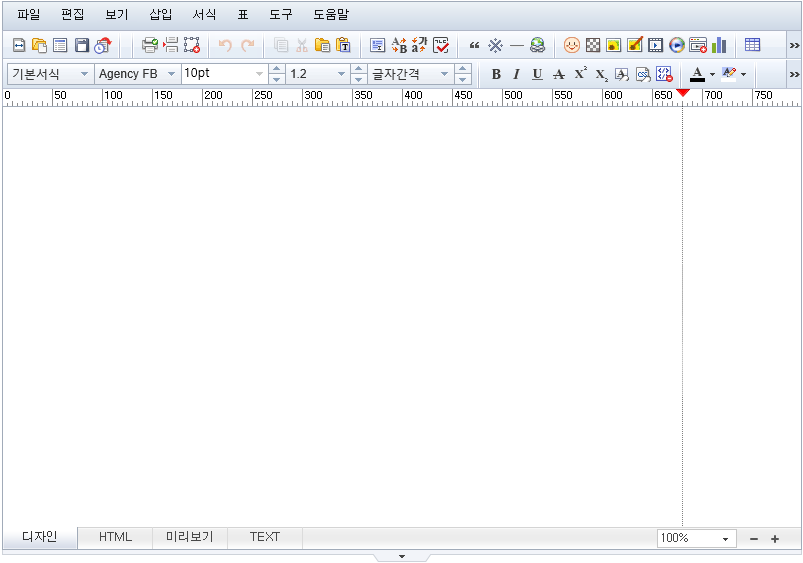Undo the last action
This screenshot has width=803, height=563.
point(225,46)
